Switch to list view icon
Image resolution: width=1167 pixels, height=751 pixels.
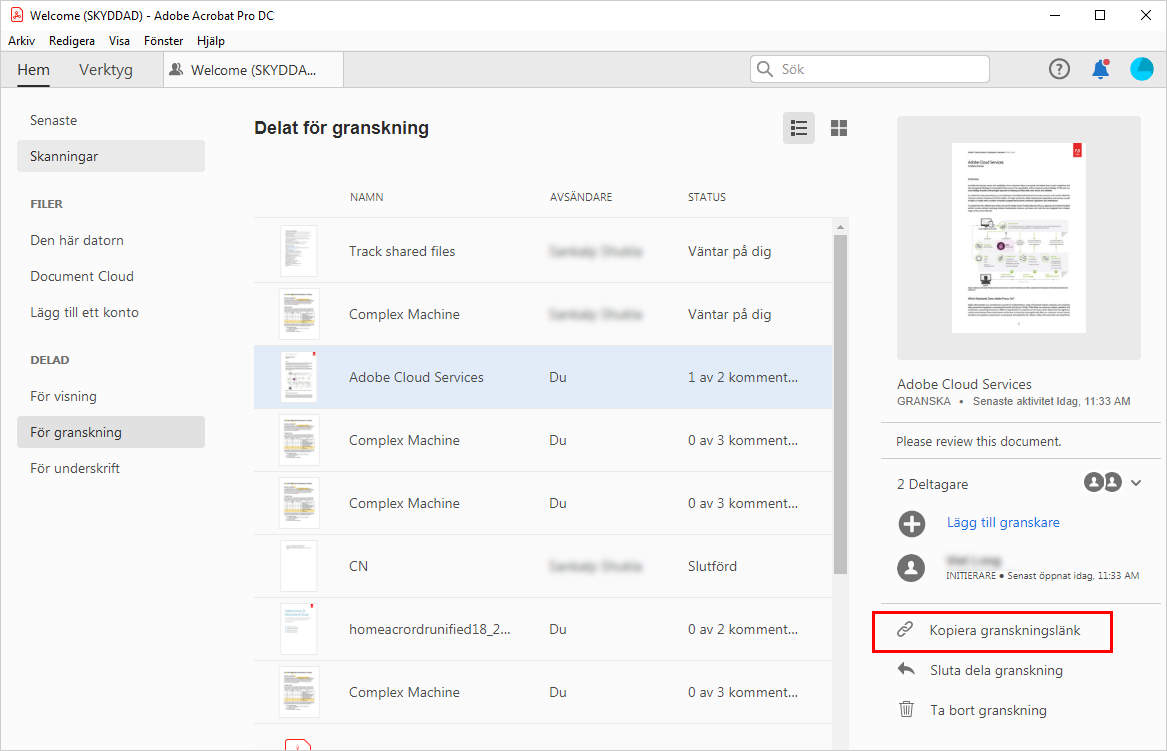point(799,128)
